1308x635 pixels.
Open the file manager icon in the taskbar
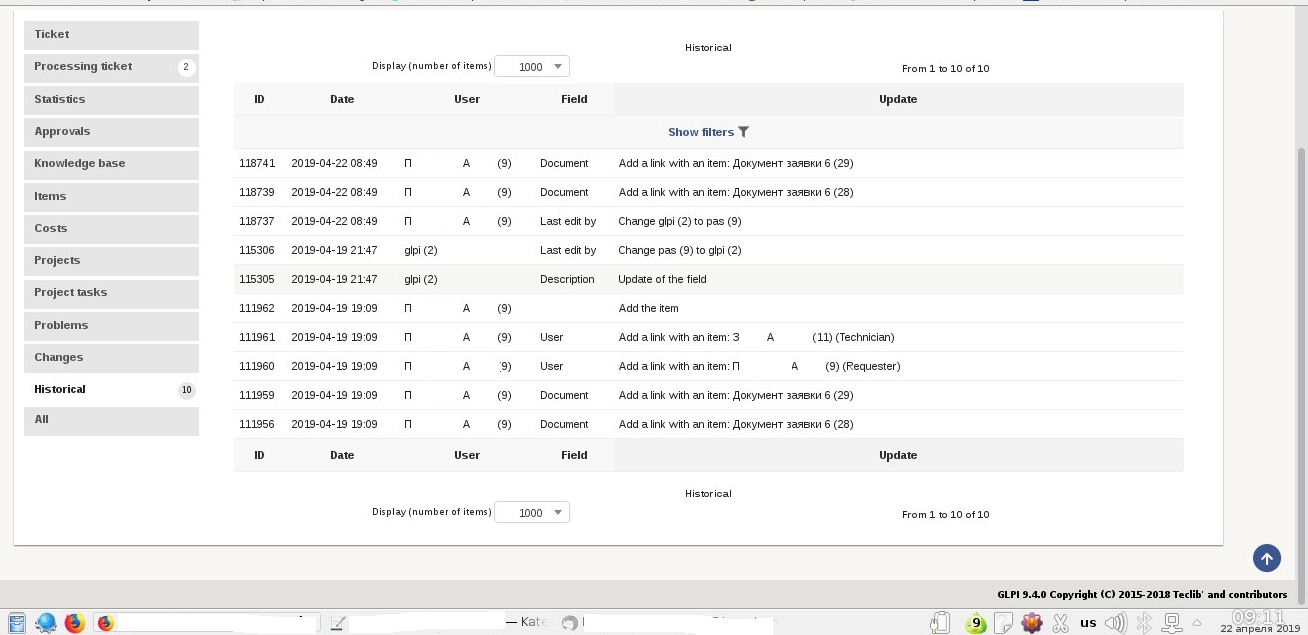pyautogui.click(x=17, y=623)
